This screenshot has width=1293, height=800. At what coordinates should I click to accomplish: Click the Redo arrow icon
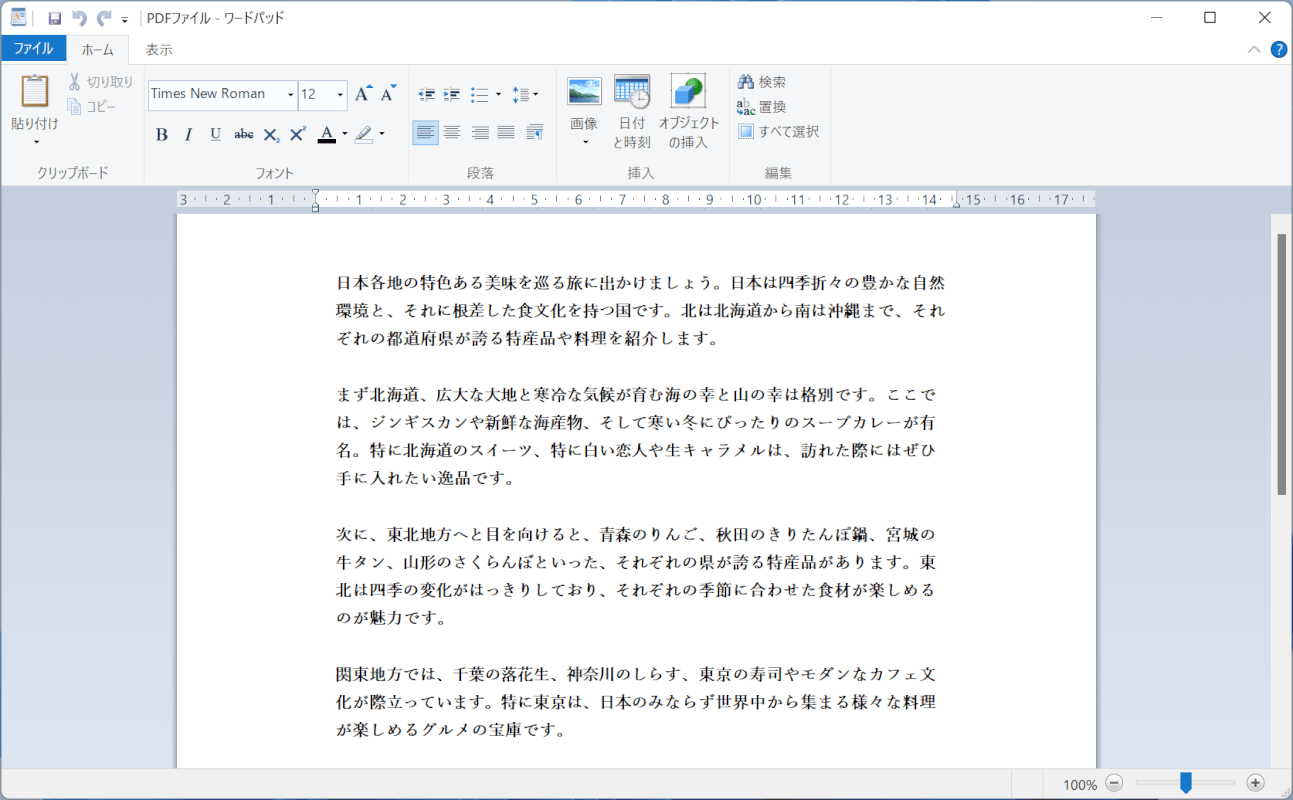pos(104,18)
